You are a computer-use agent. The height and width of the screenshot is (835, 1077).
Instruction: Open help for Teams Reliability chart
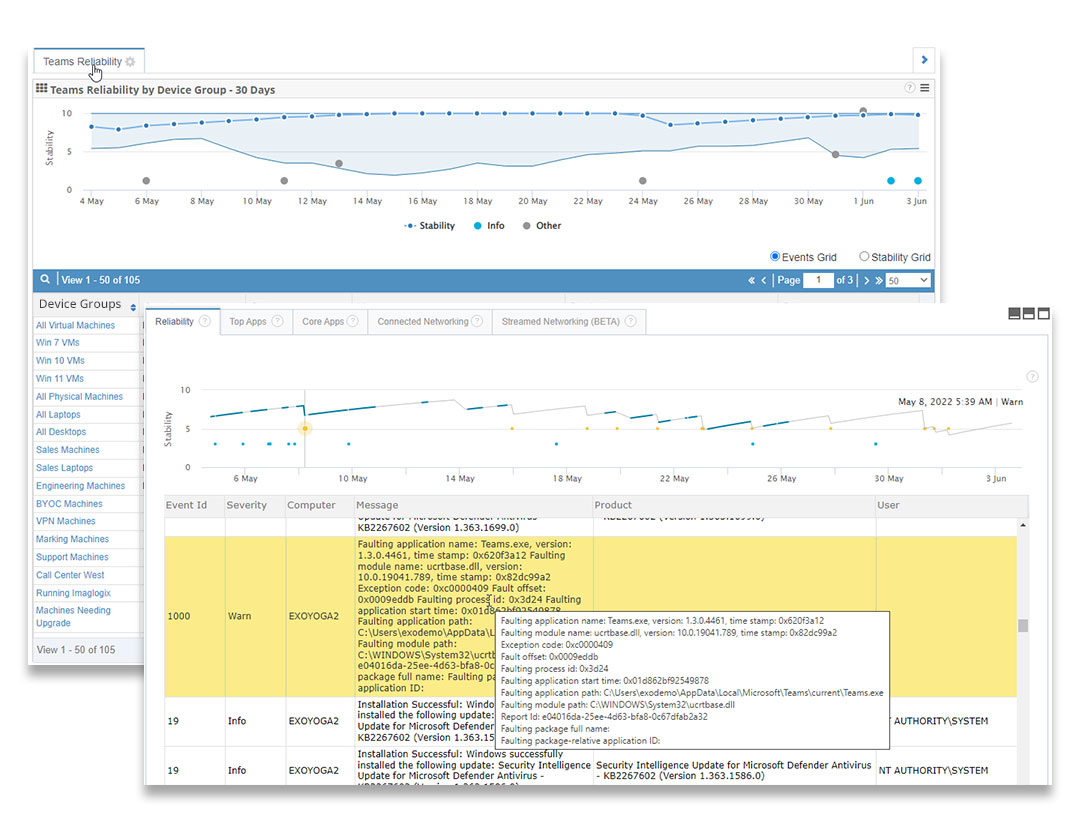pos(909,88)
